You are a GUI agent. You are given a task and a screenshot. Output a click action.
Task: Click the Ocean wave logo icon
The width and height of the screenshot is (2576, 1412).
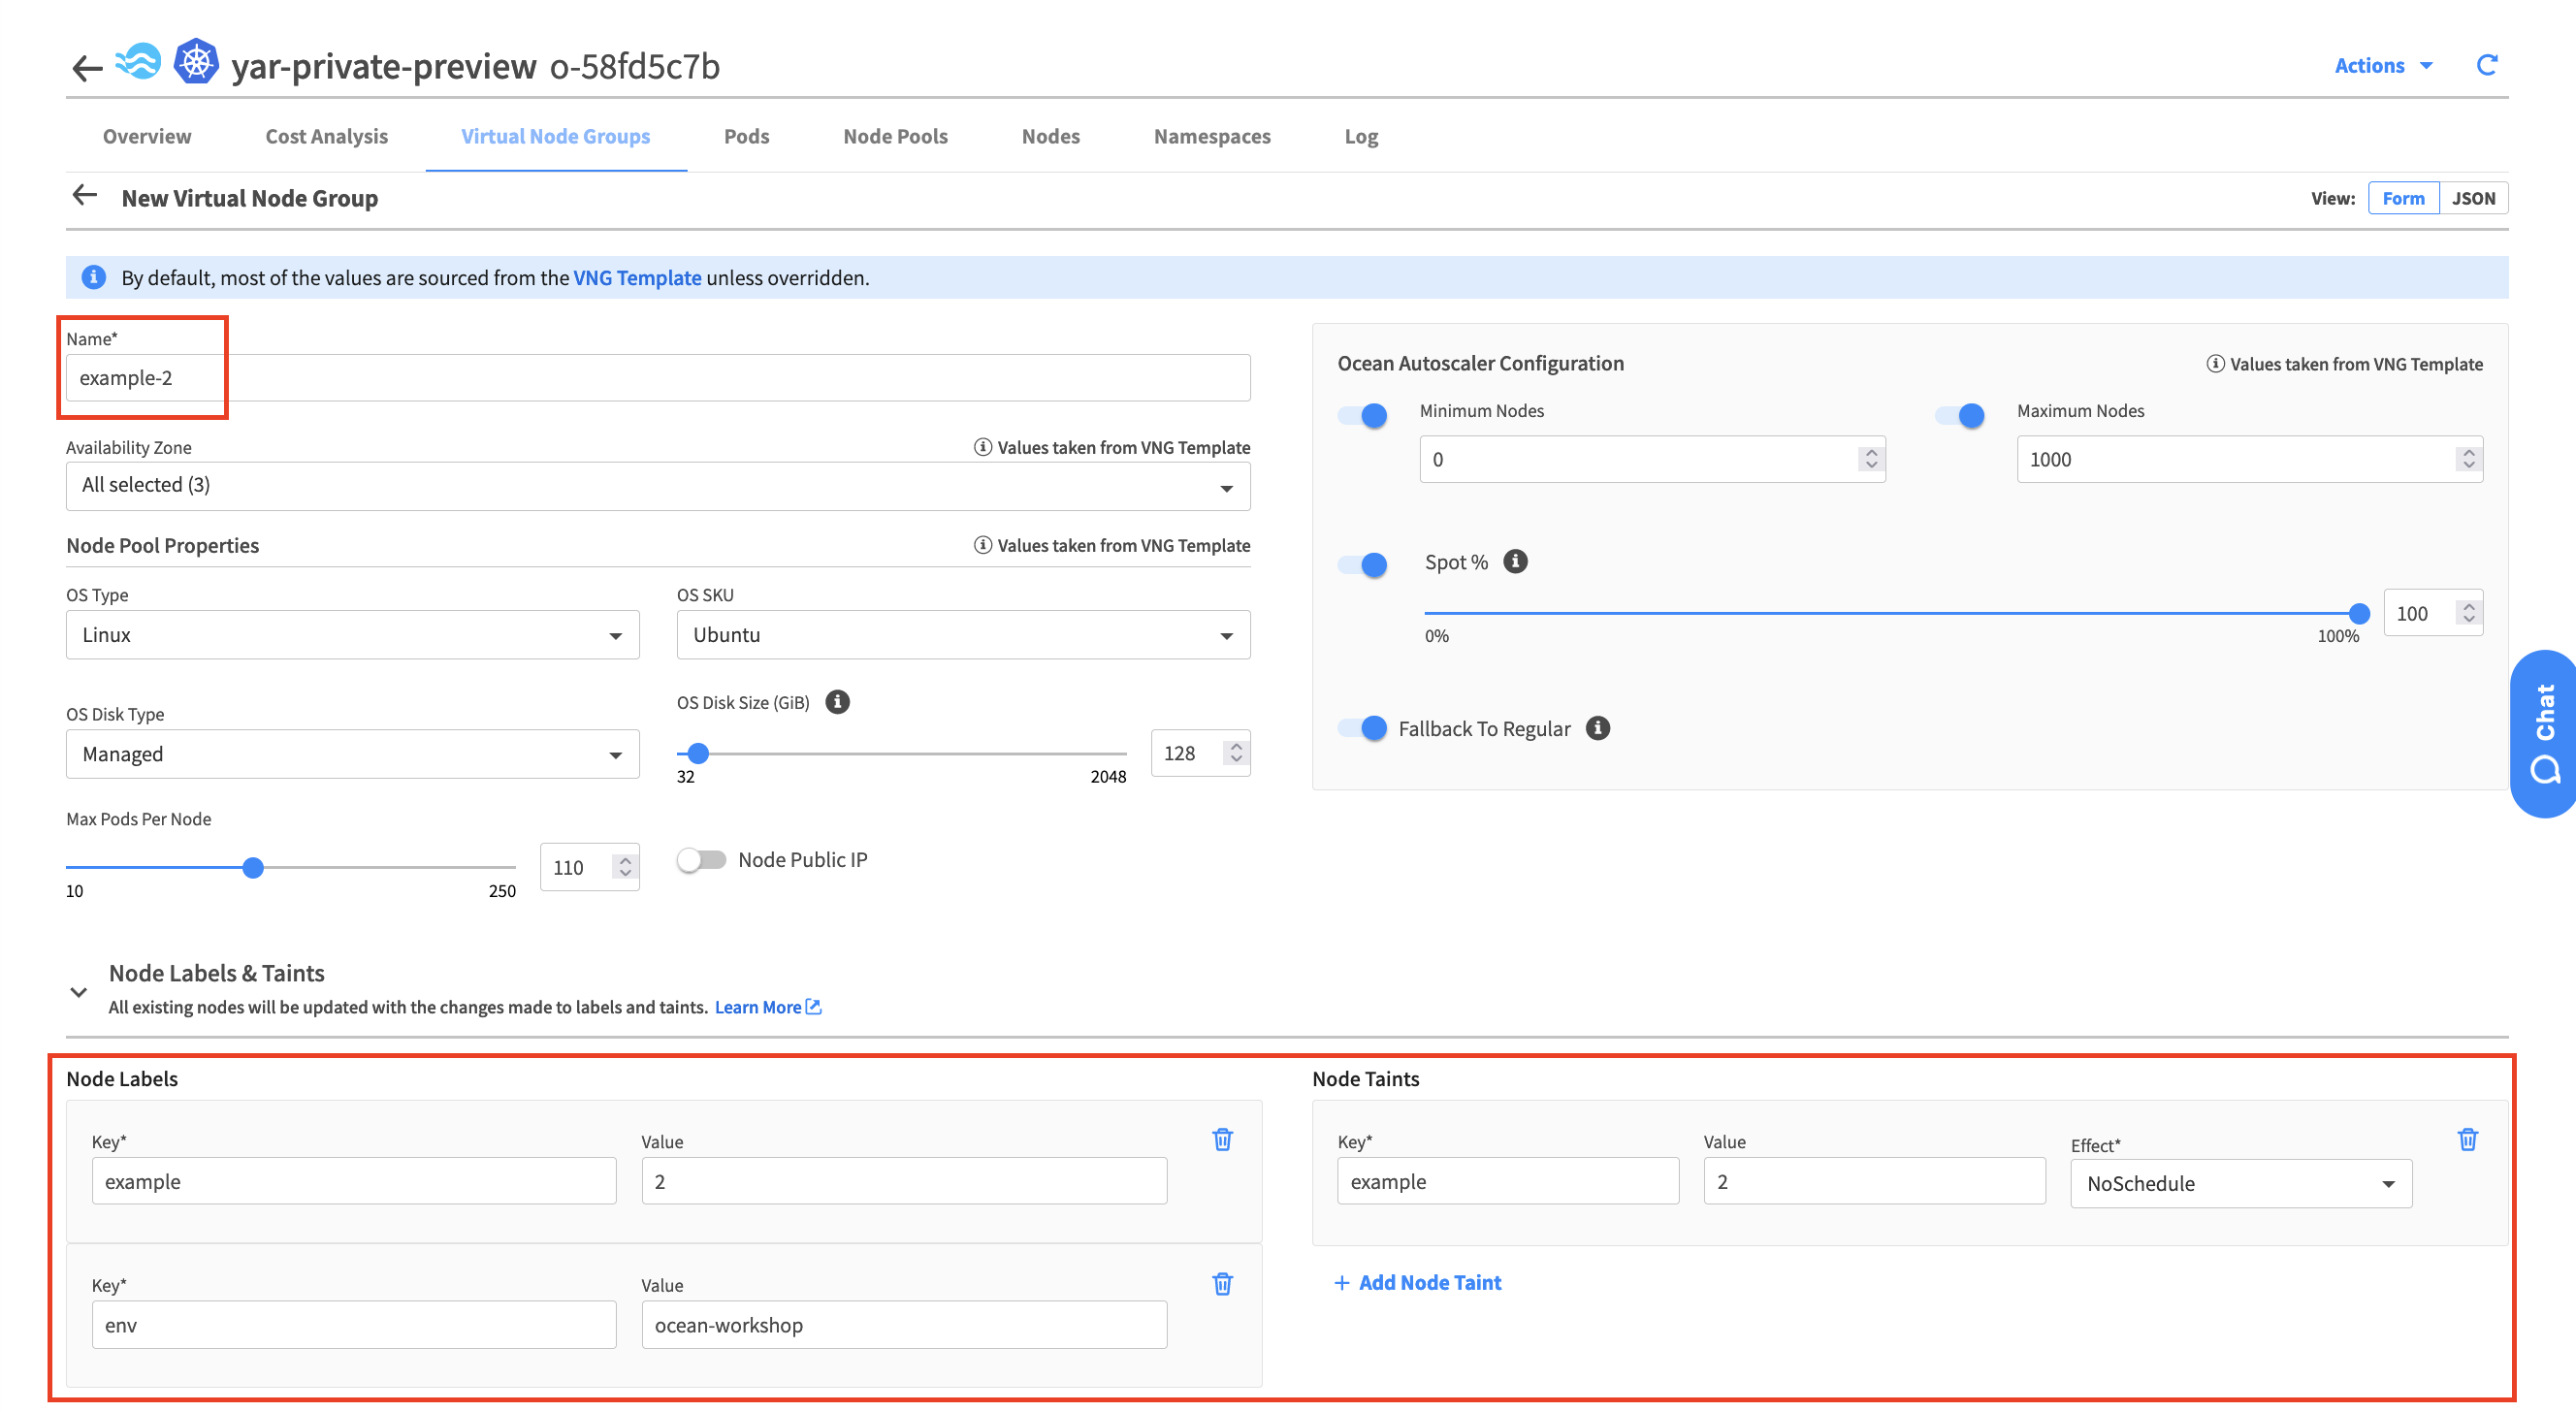(x=138, y=63)
